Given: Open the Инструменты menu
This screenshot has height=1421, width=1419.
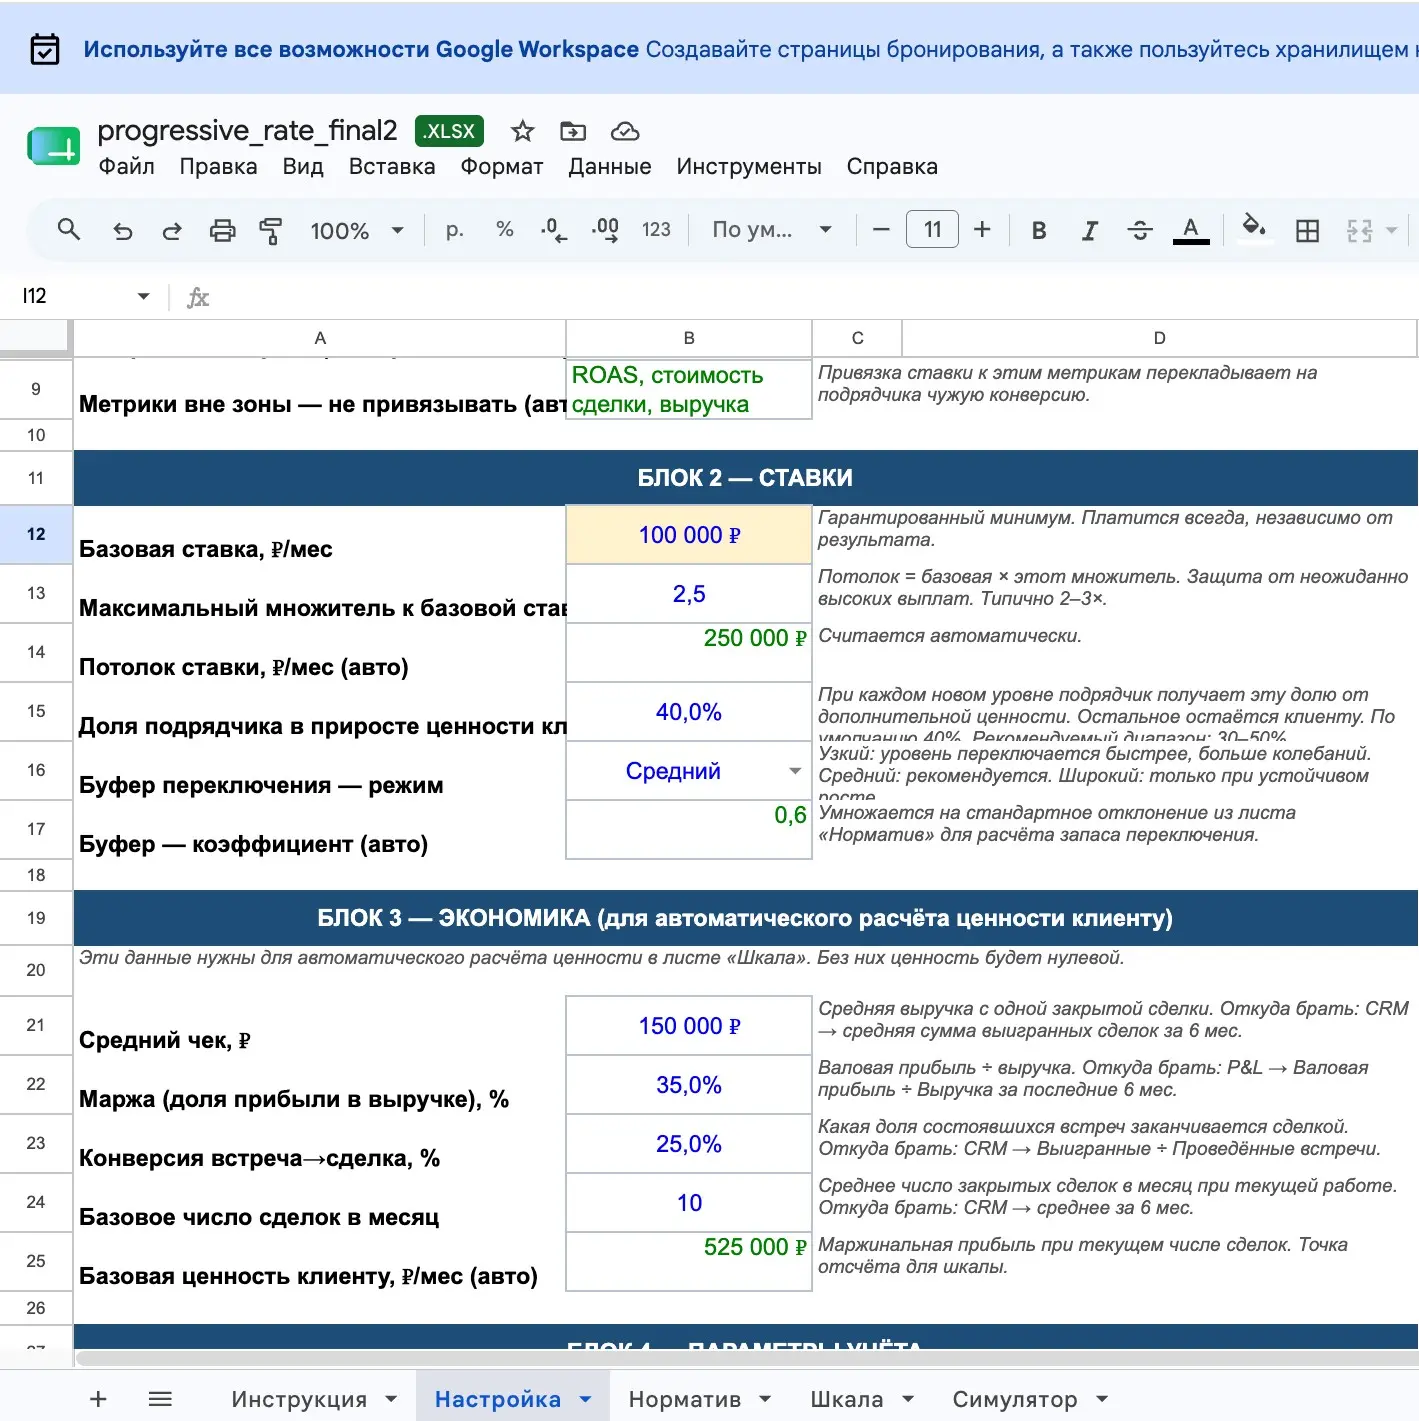Looking at the screenshot, I should click(x=749, y=166).
